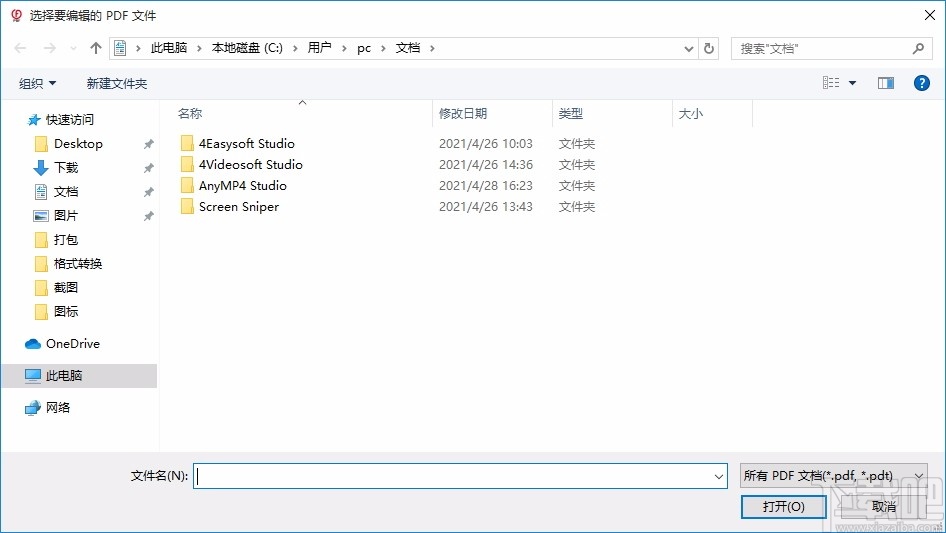This screenshot has height=533, width=946.
Task: Open more view options dropdown arrow
Action: (852, 83)
